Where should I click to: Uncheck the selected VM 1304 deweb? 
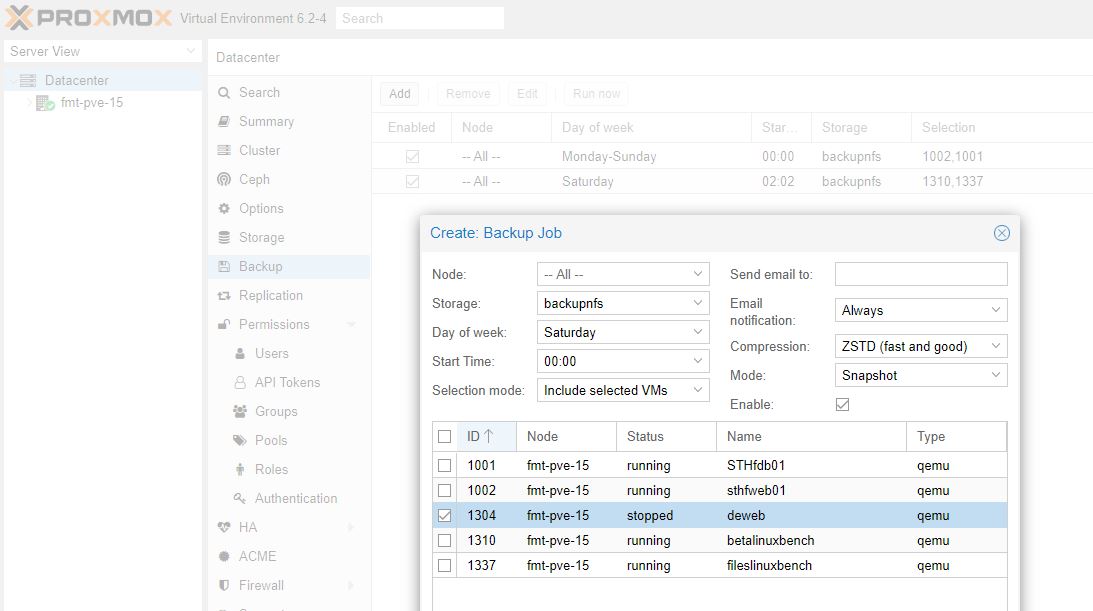click(x=444, y=516)
